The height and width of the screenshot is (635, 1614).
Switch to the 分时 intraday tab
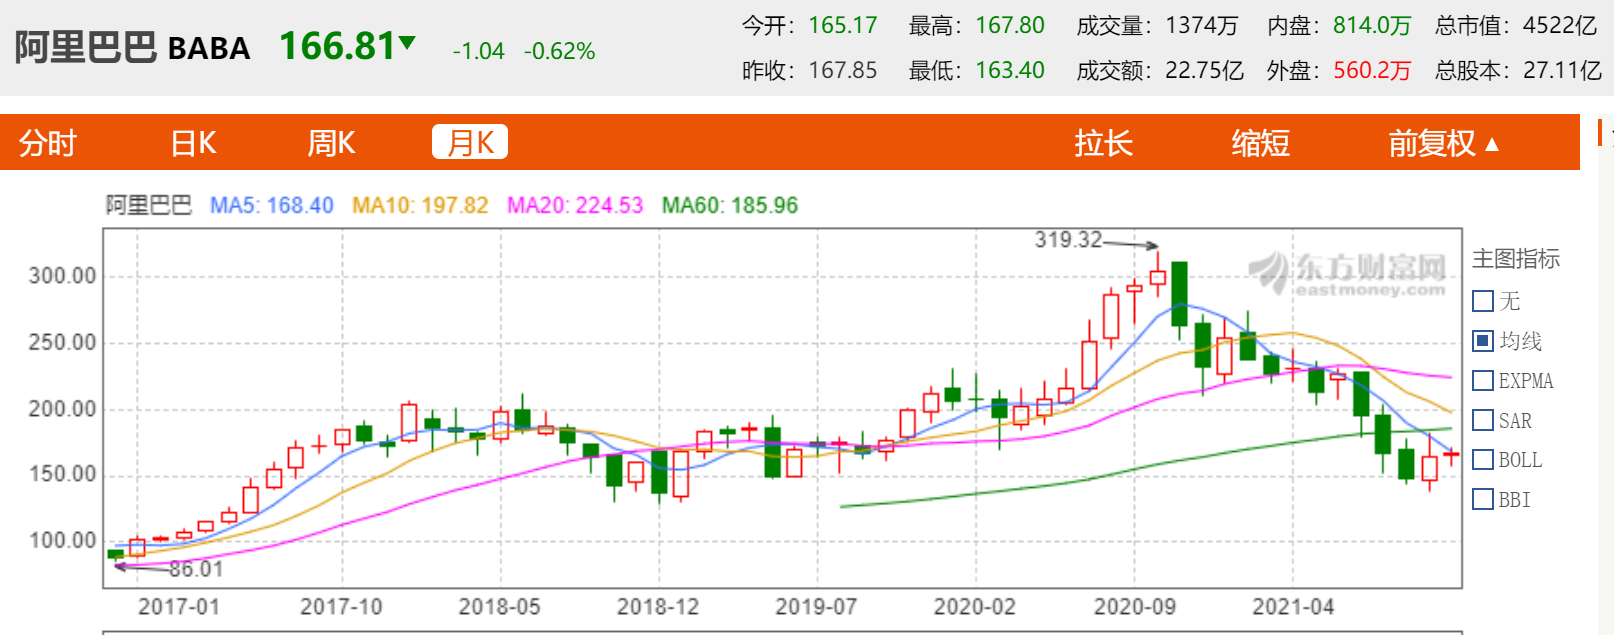47,143
